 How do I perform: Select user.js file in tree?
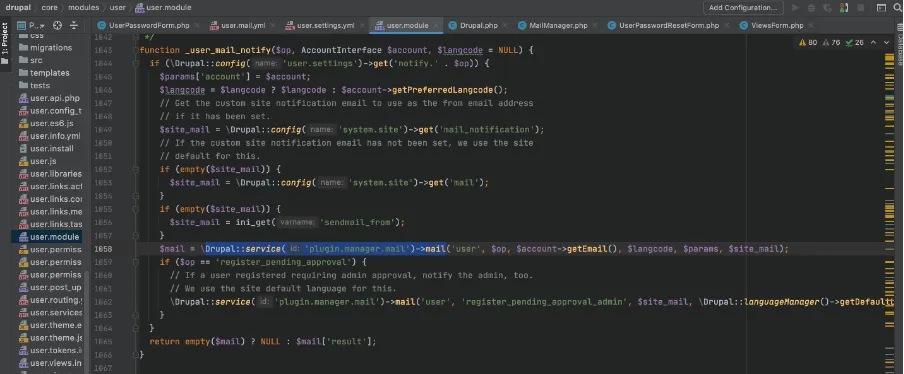[37, 161]
